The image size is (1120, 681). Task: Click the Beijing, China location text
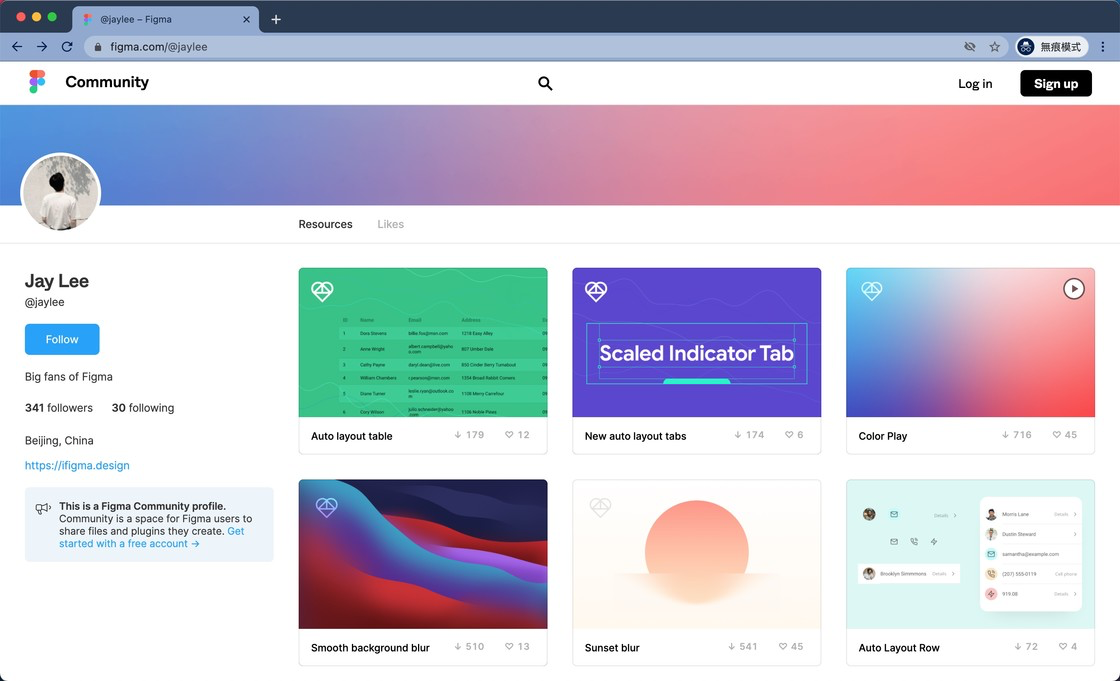click(59, 440)
